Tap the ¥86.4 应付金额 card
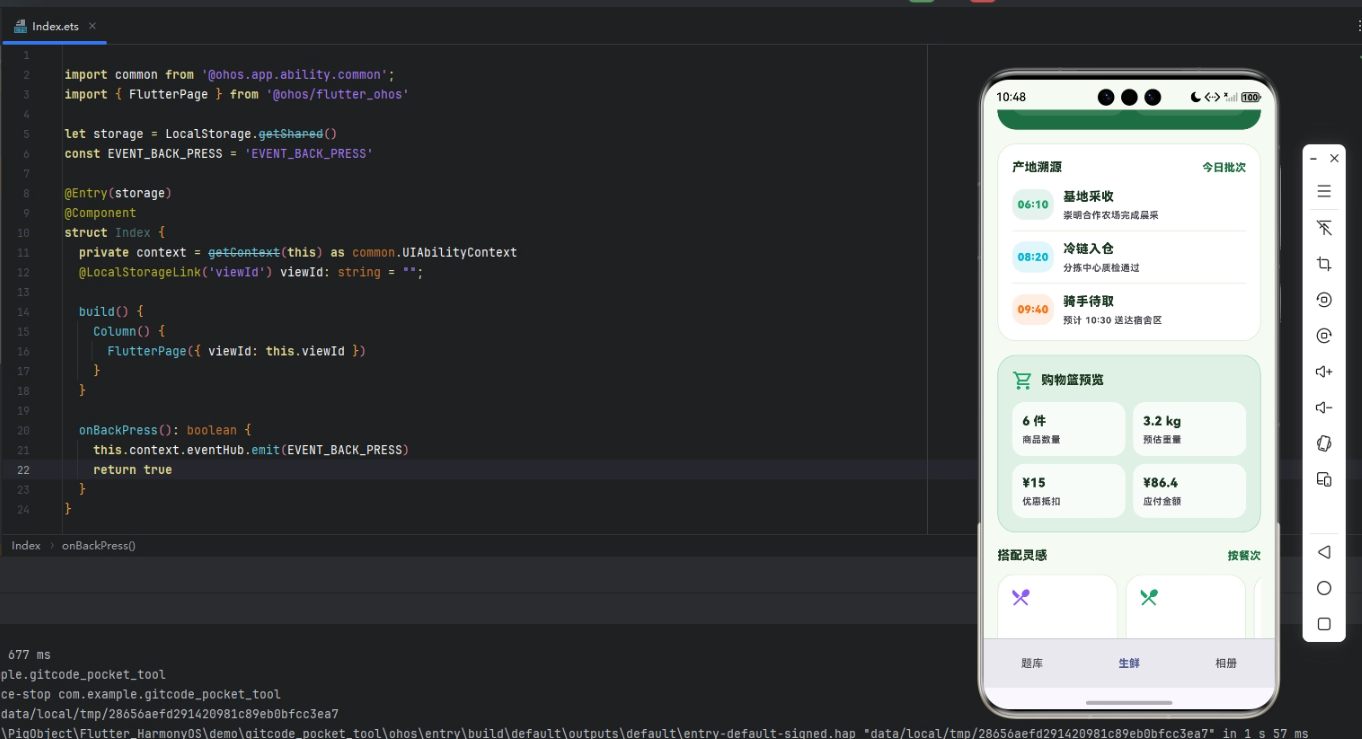Screen dimensions: 1362x739 tap(1189, 491)
